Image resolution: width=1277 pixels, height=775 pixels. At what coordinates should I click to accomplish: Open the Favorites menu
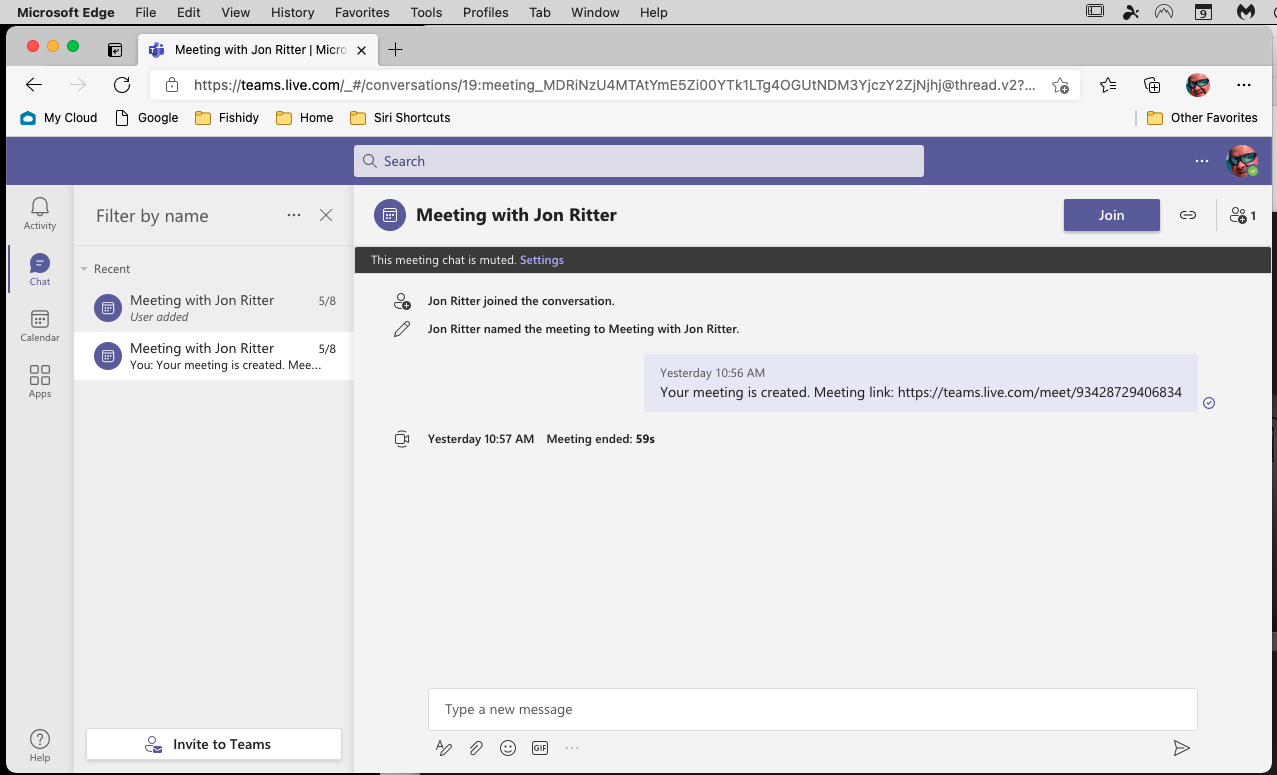tap(362, 12)
